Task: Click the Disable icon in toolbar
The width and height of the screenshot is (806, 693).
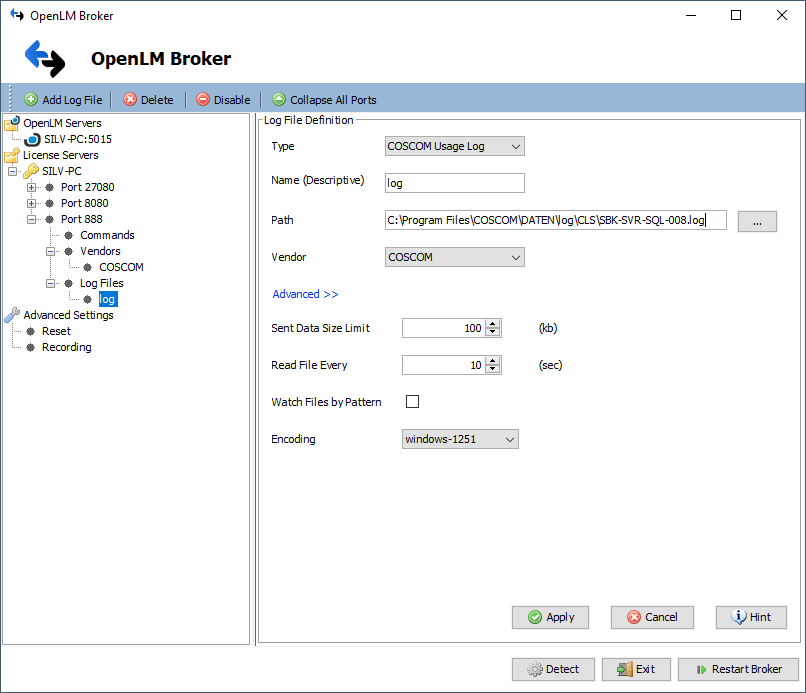Action: click(203, 100)
